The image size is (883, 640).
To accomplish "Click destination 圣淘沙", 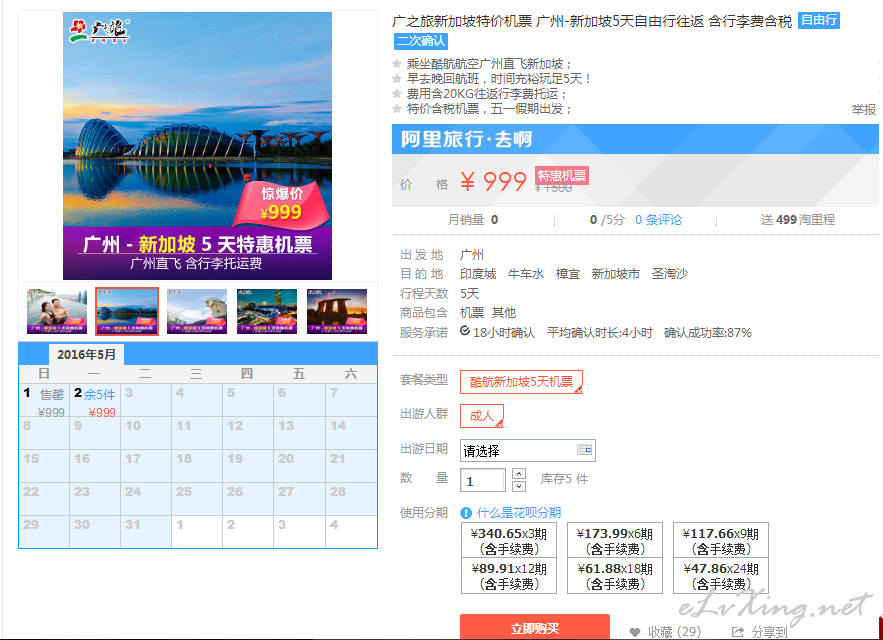I will click(670, 274).
